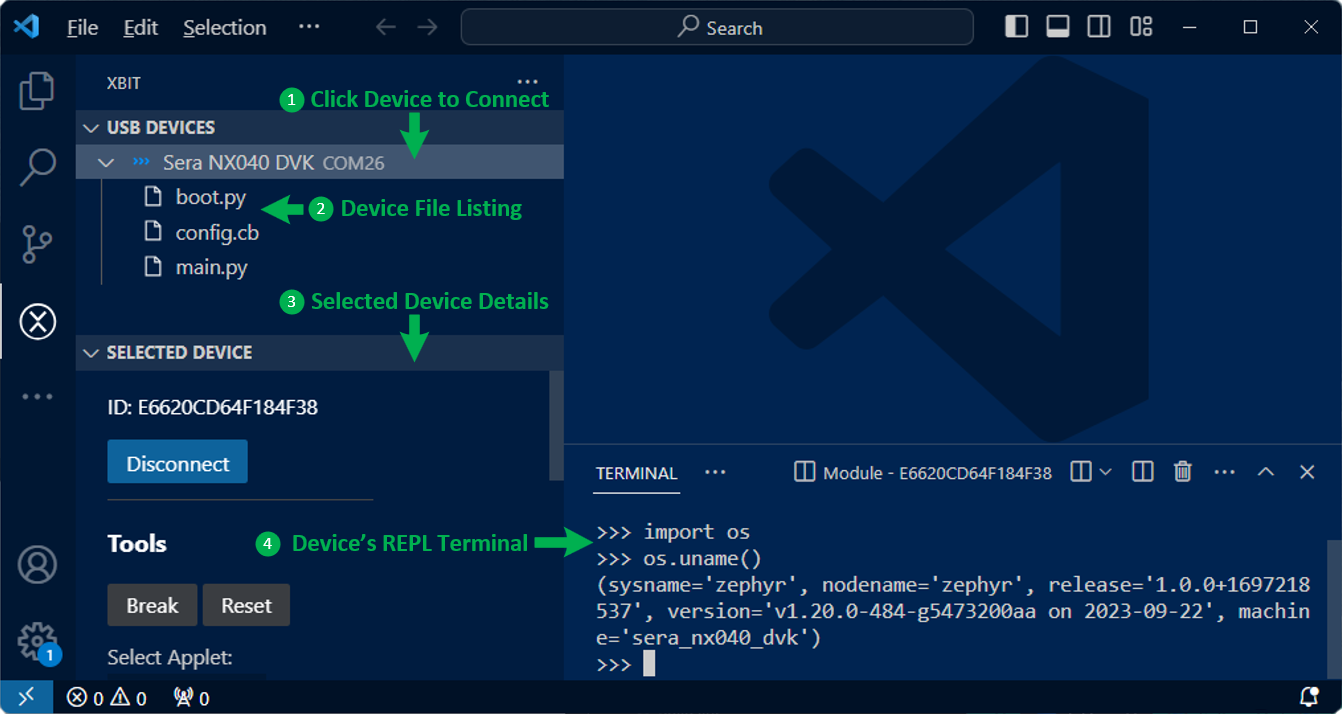The height and width of the screenshot is (714, 1342).
Task: Click the sidebar vertical scrollbar
Action: coord(556,425)
